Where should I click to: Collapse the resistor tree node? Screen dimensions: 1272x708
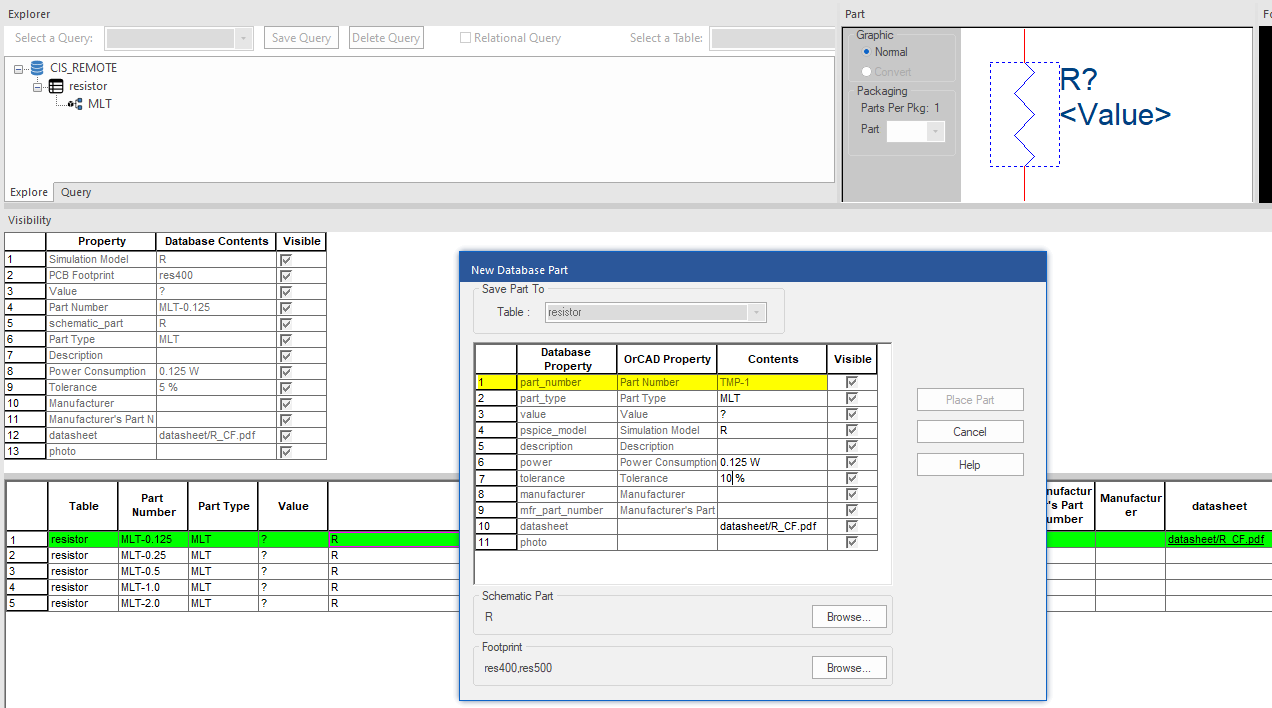(38, 87)
